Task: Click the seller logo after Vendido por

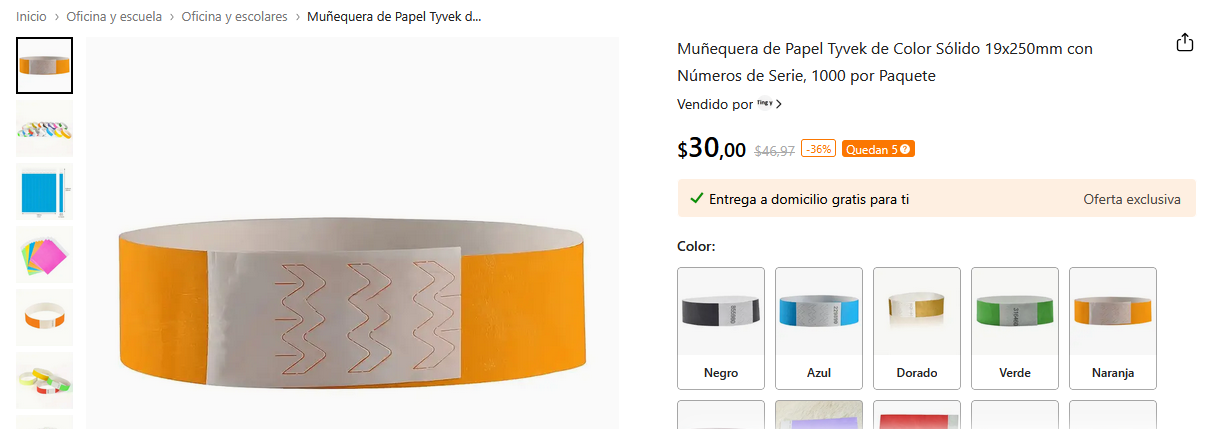Action: click(765, 103)
